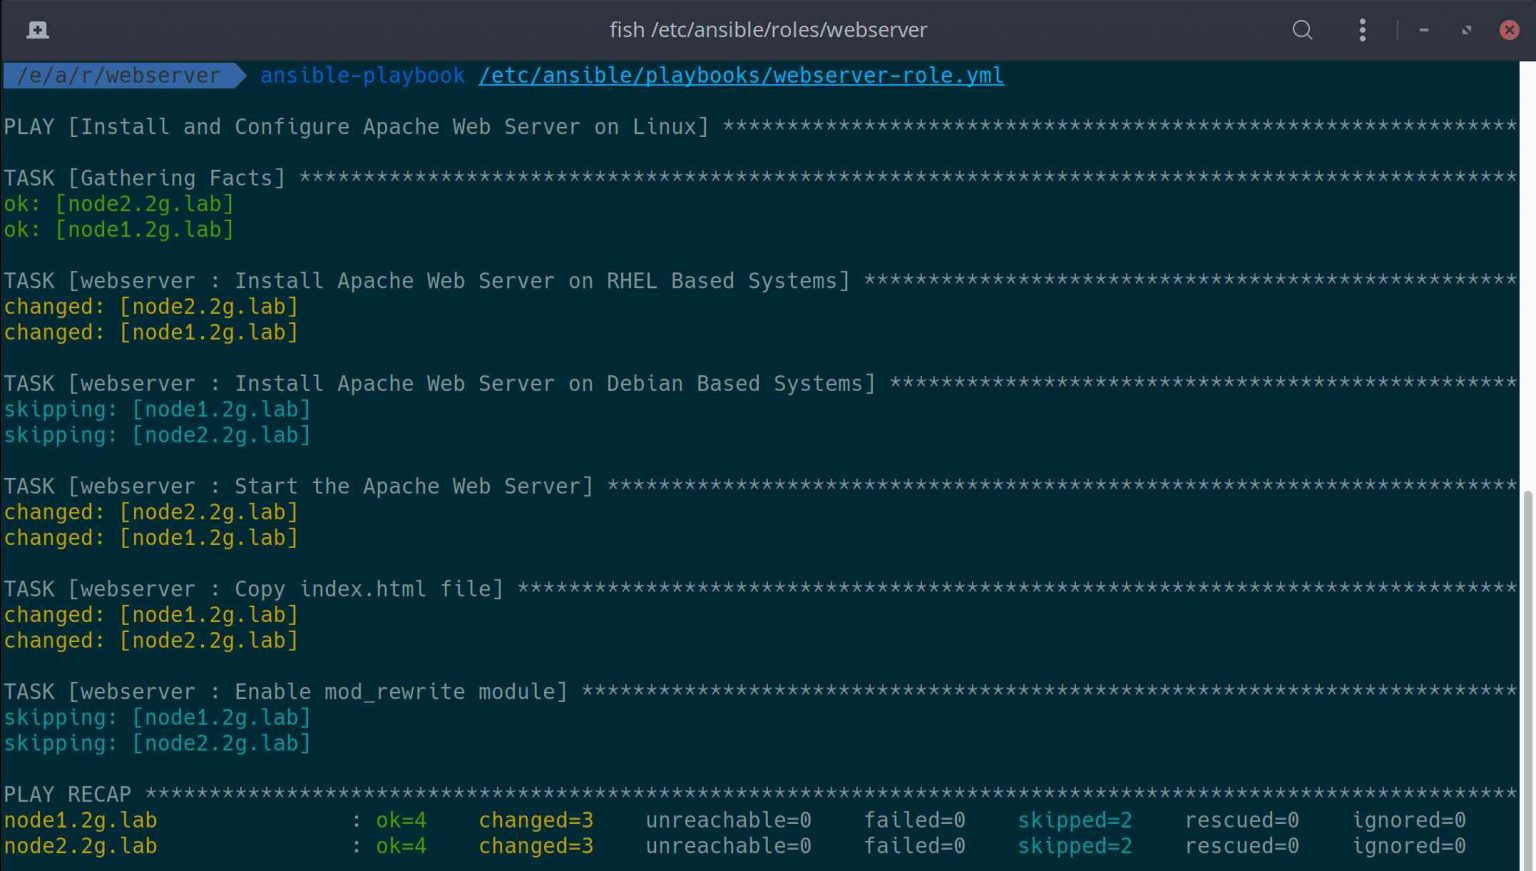
Task: Click ok=4 in node1 recap row
Action: (x=401, y=820)
